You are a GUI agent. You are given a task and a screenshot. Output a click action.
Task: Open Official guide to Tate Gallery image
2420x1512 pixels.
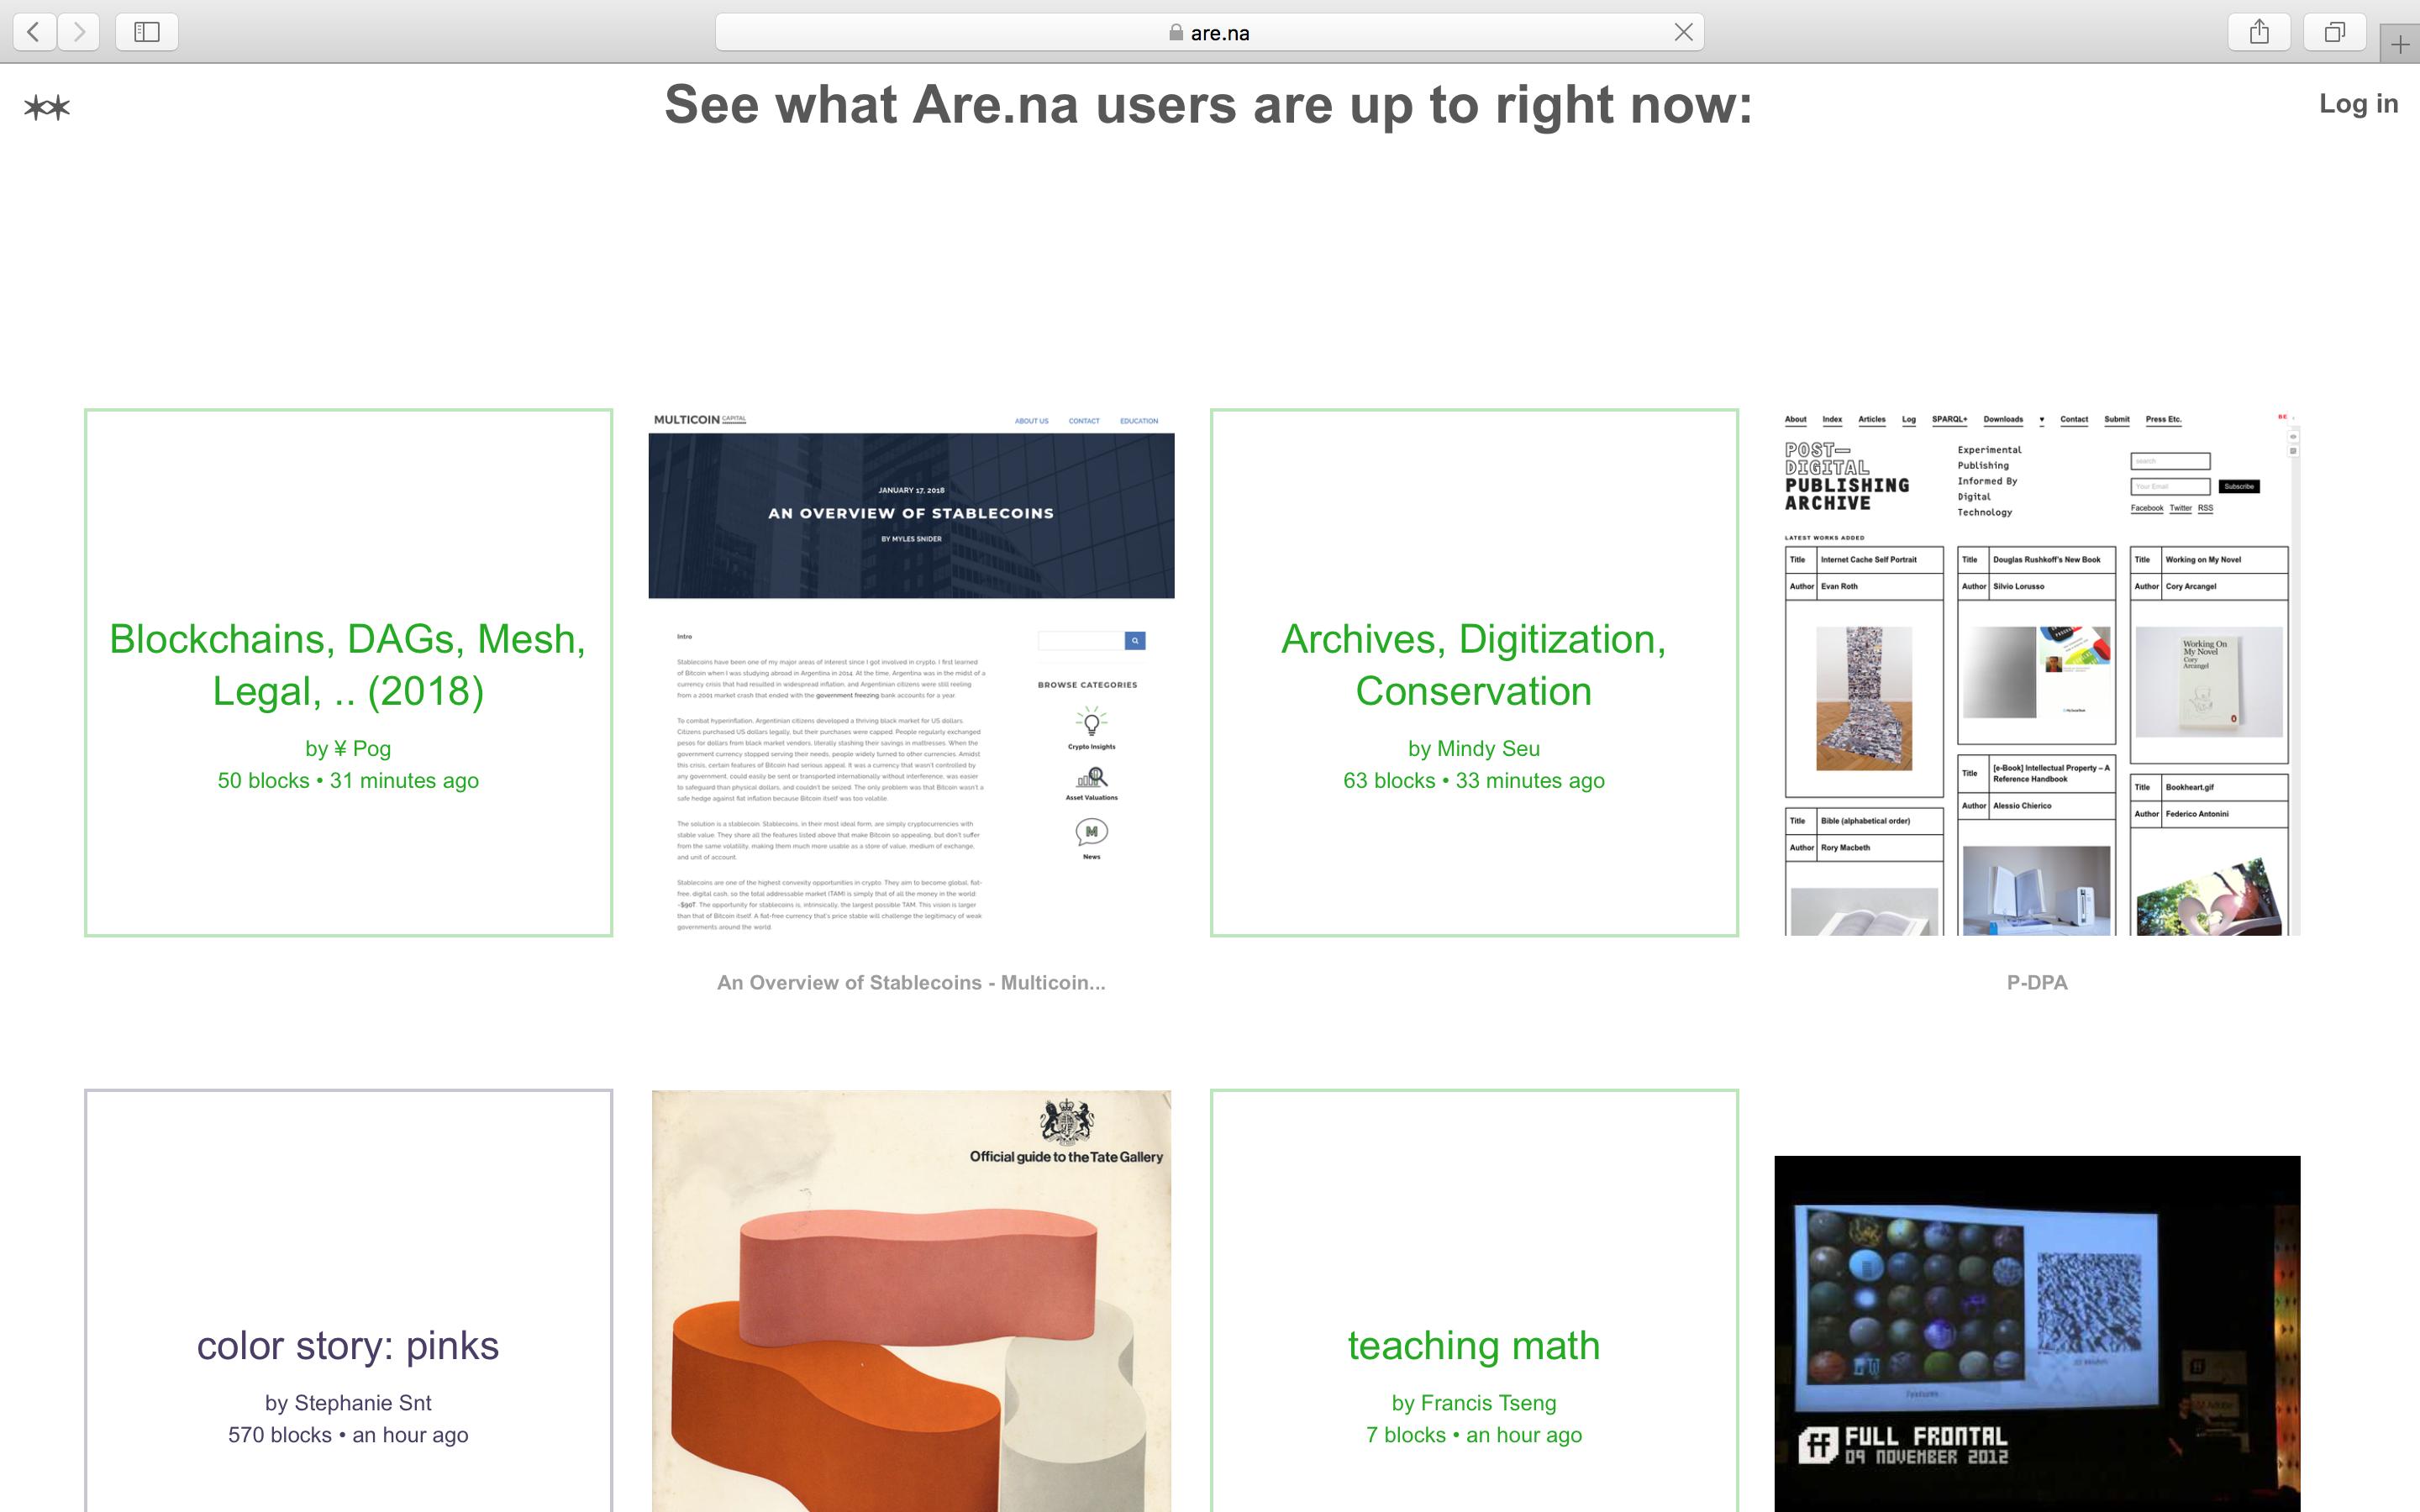tap(911, 1301)
